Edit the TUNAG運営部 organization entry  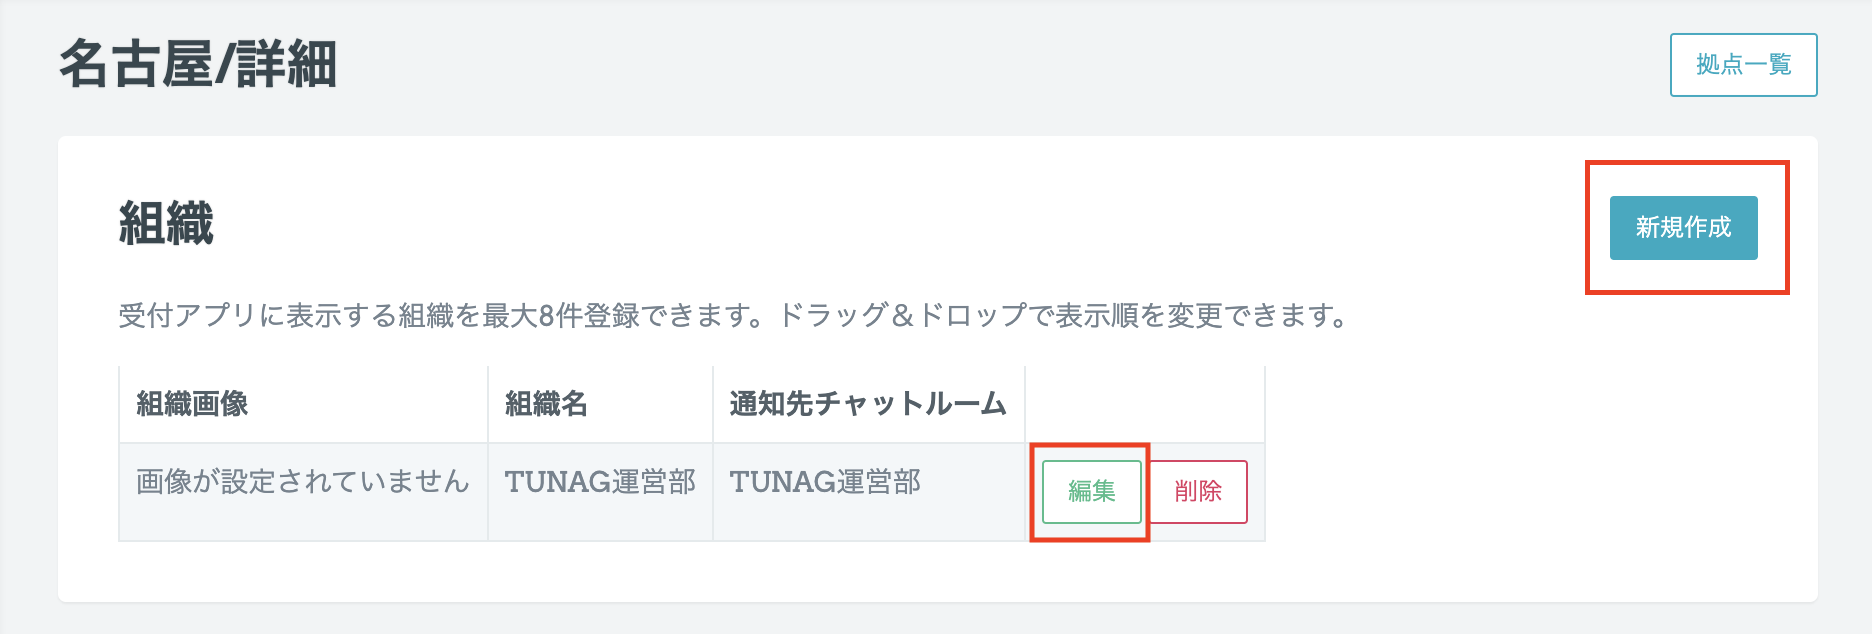tap(1091, 491)
